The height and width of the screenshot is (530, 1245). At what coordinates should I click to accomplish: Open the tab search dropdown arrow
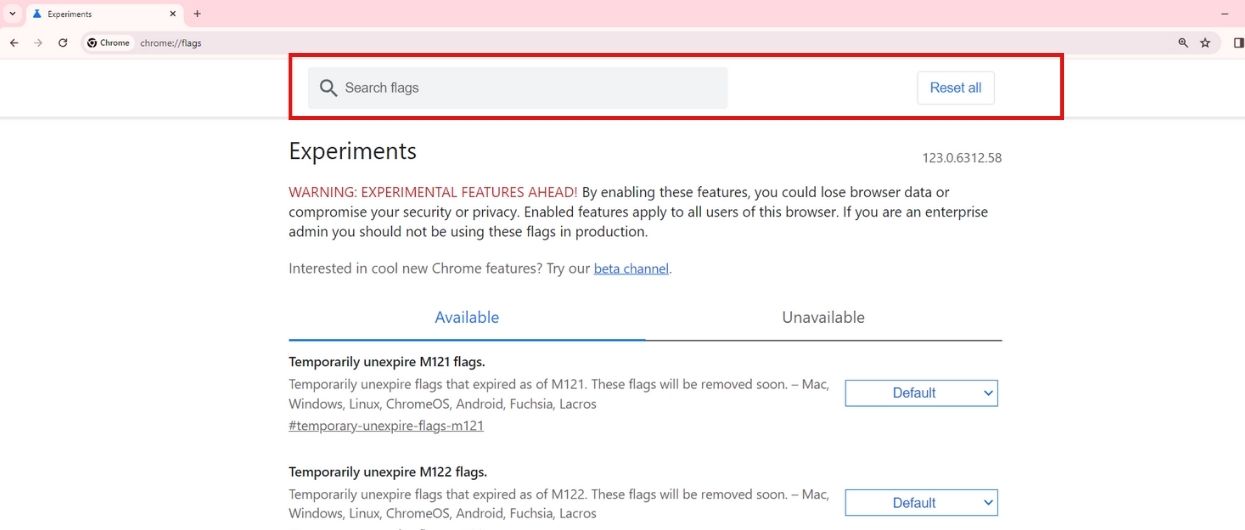tap(10, 14)
